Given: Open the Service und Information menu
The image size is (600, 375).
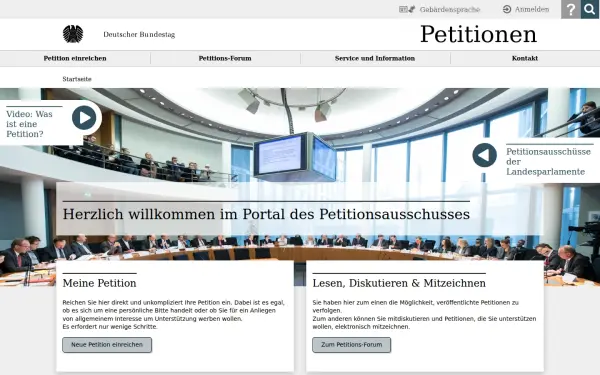Looking at the screenshot, I should coord(375,58).
